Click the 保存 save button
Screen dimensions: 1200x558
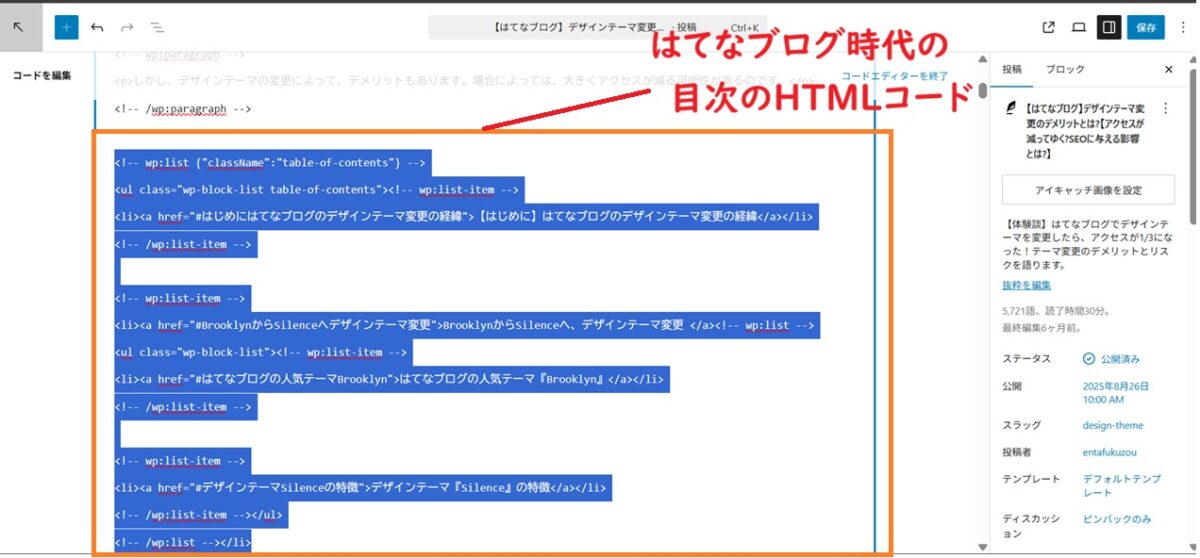pyautogui.click(x=1145, y=27)
